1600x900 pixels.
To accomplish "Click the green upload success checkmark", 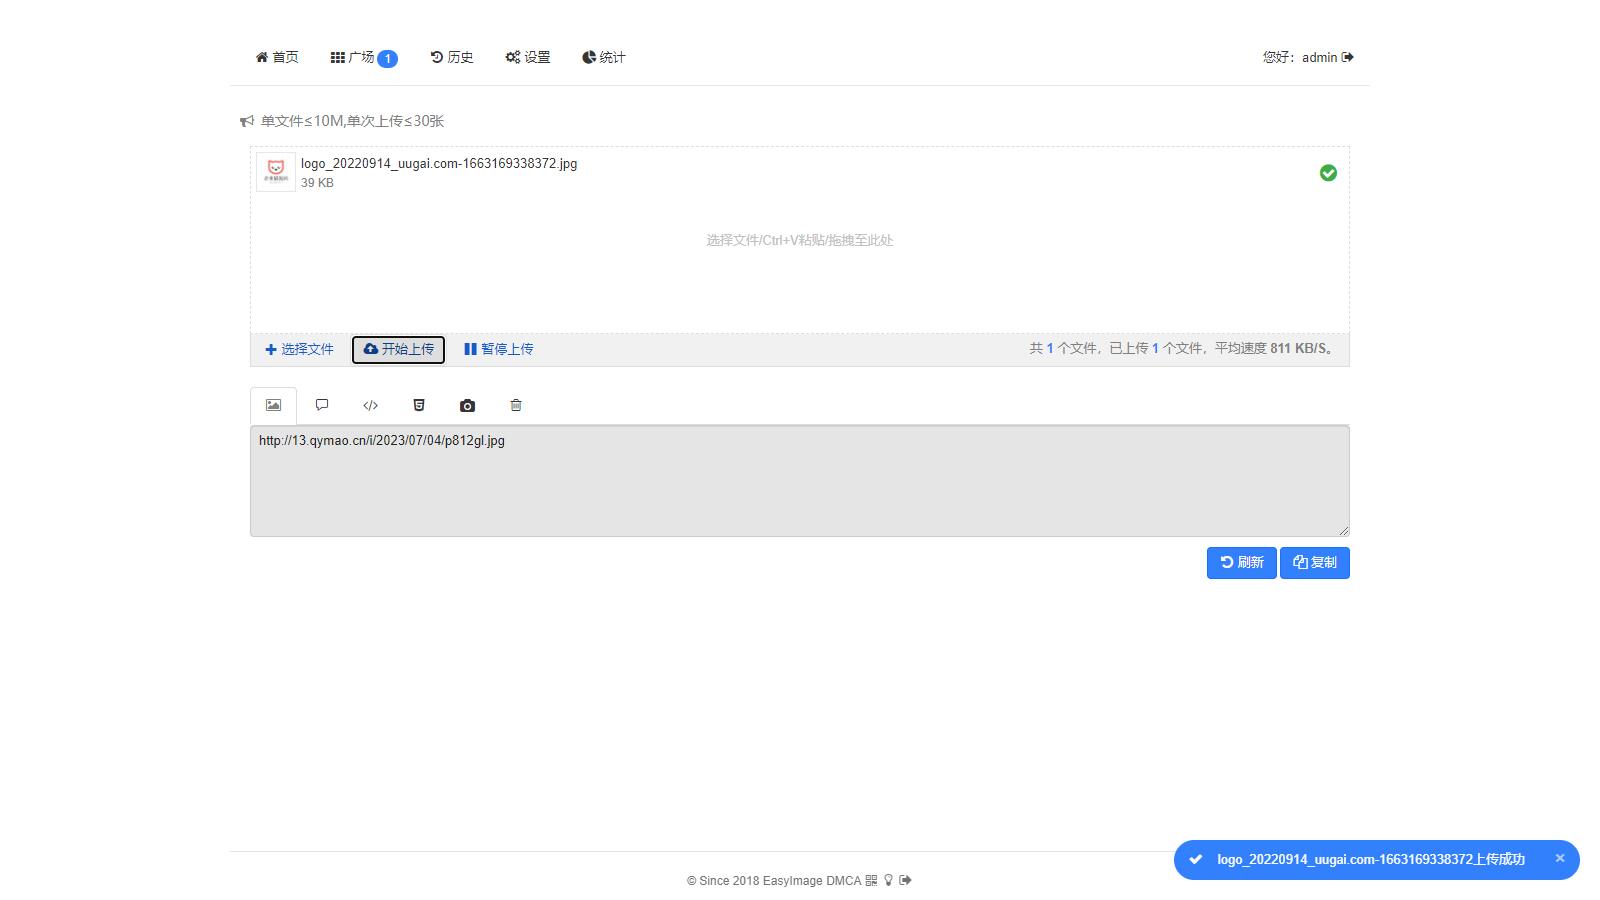I will pyautogui.click(x=1328, y=173).
